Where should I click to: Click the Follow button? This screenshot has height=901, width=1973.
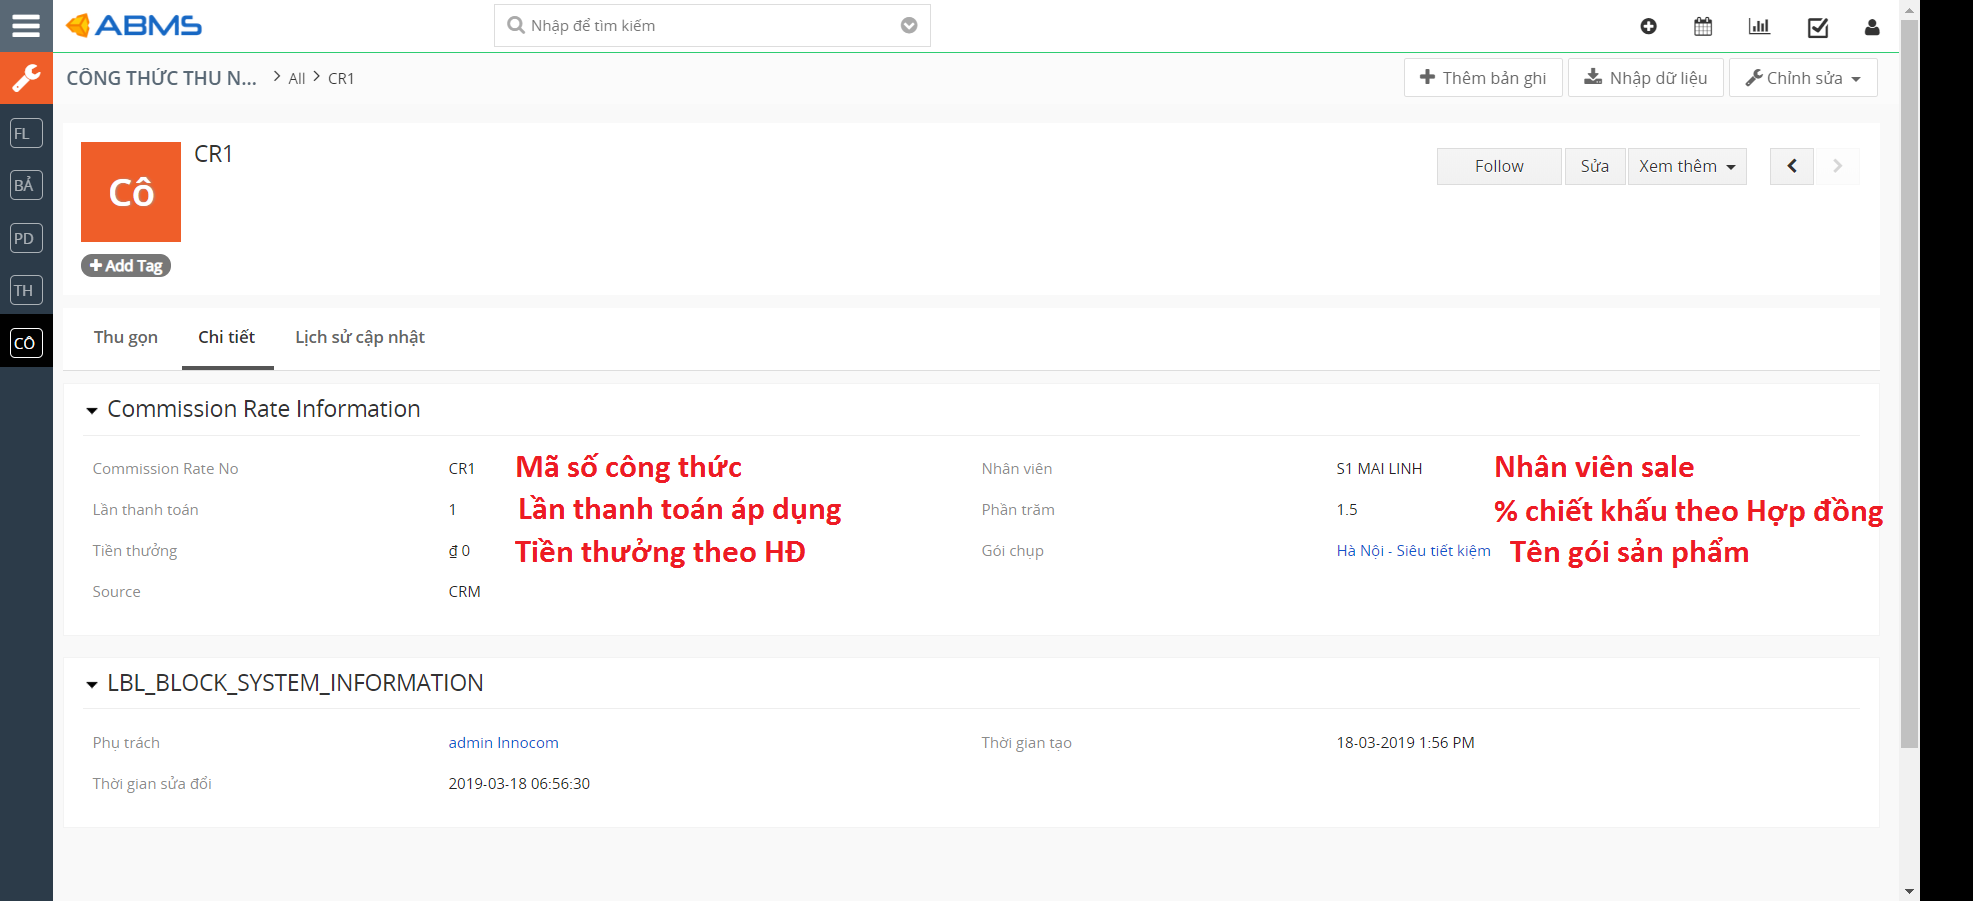pos(1498,166)
